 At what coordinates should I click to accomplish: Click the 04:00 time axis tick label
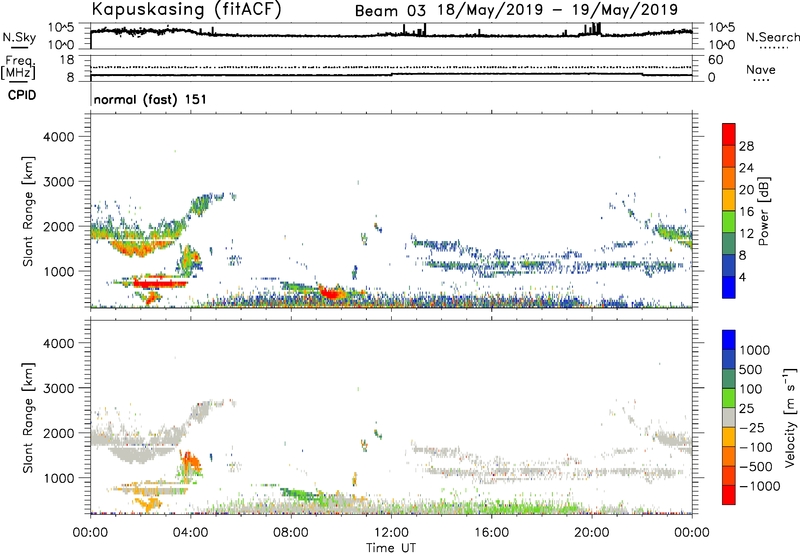pos(191,533)
